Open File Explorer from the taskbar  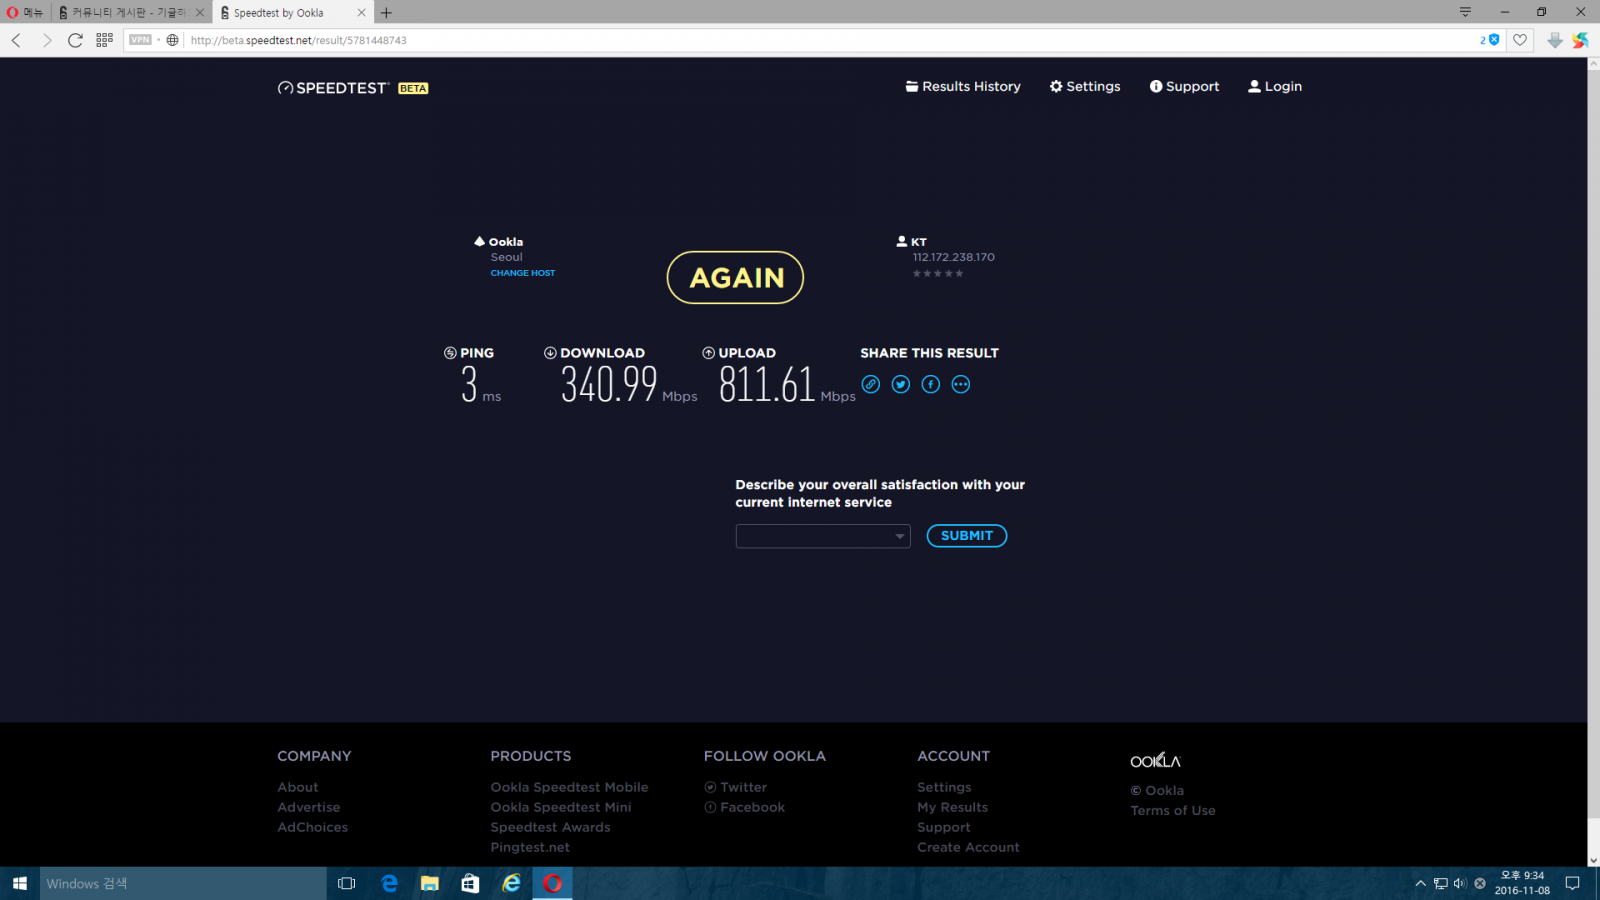[430, 883]
